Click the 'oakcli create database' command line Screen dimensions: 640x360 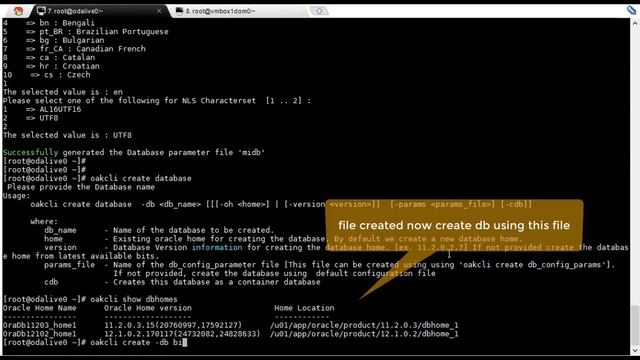141,178
